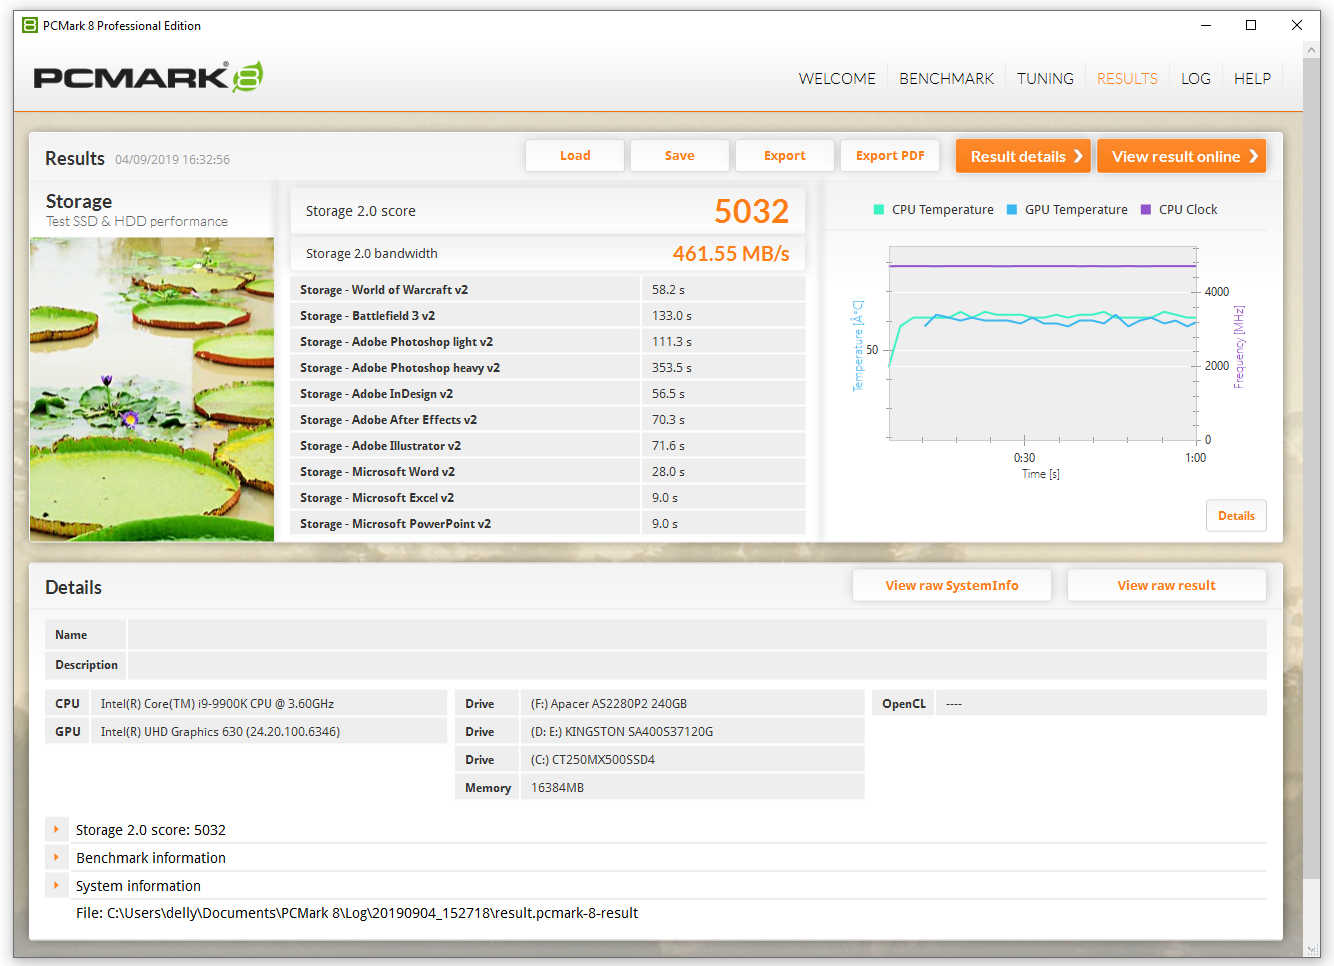Image resolution: width=1334 pixels, height=966 pixels.
Task: Select Adobe Photoshop heavy v2 row
Action: pyautogui.click(x=548, y=367)
